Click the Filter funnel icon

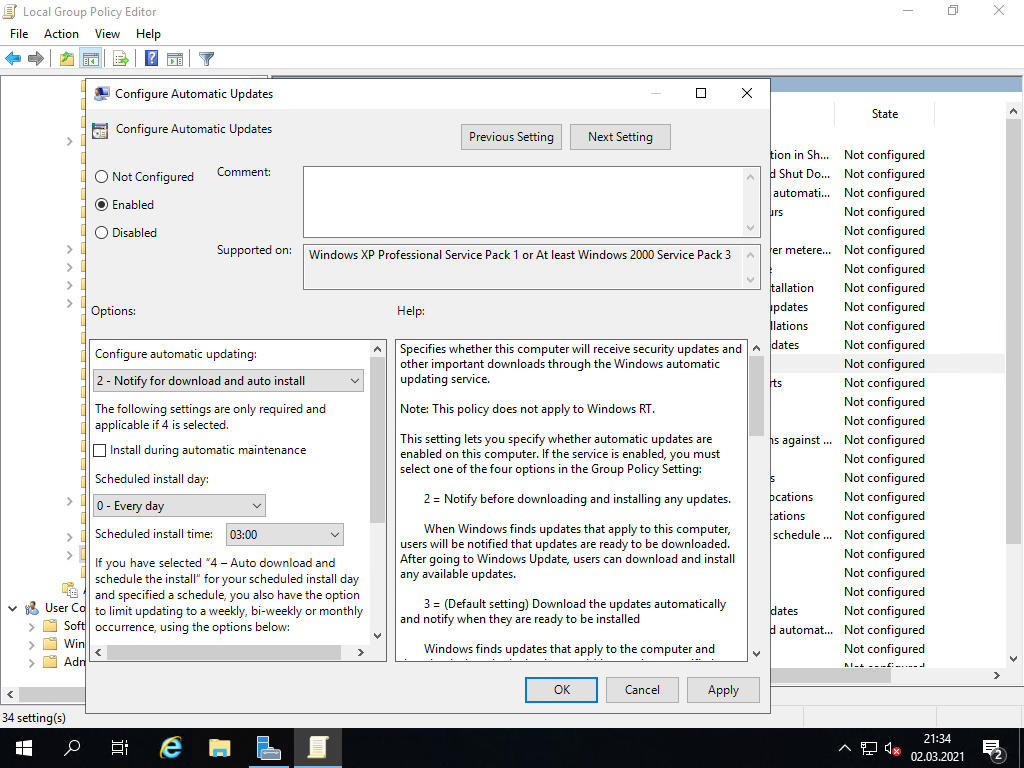click(x=206, y=59)
